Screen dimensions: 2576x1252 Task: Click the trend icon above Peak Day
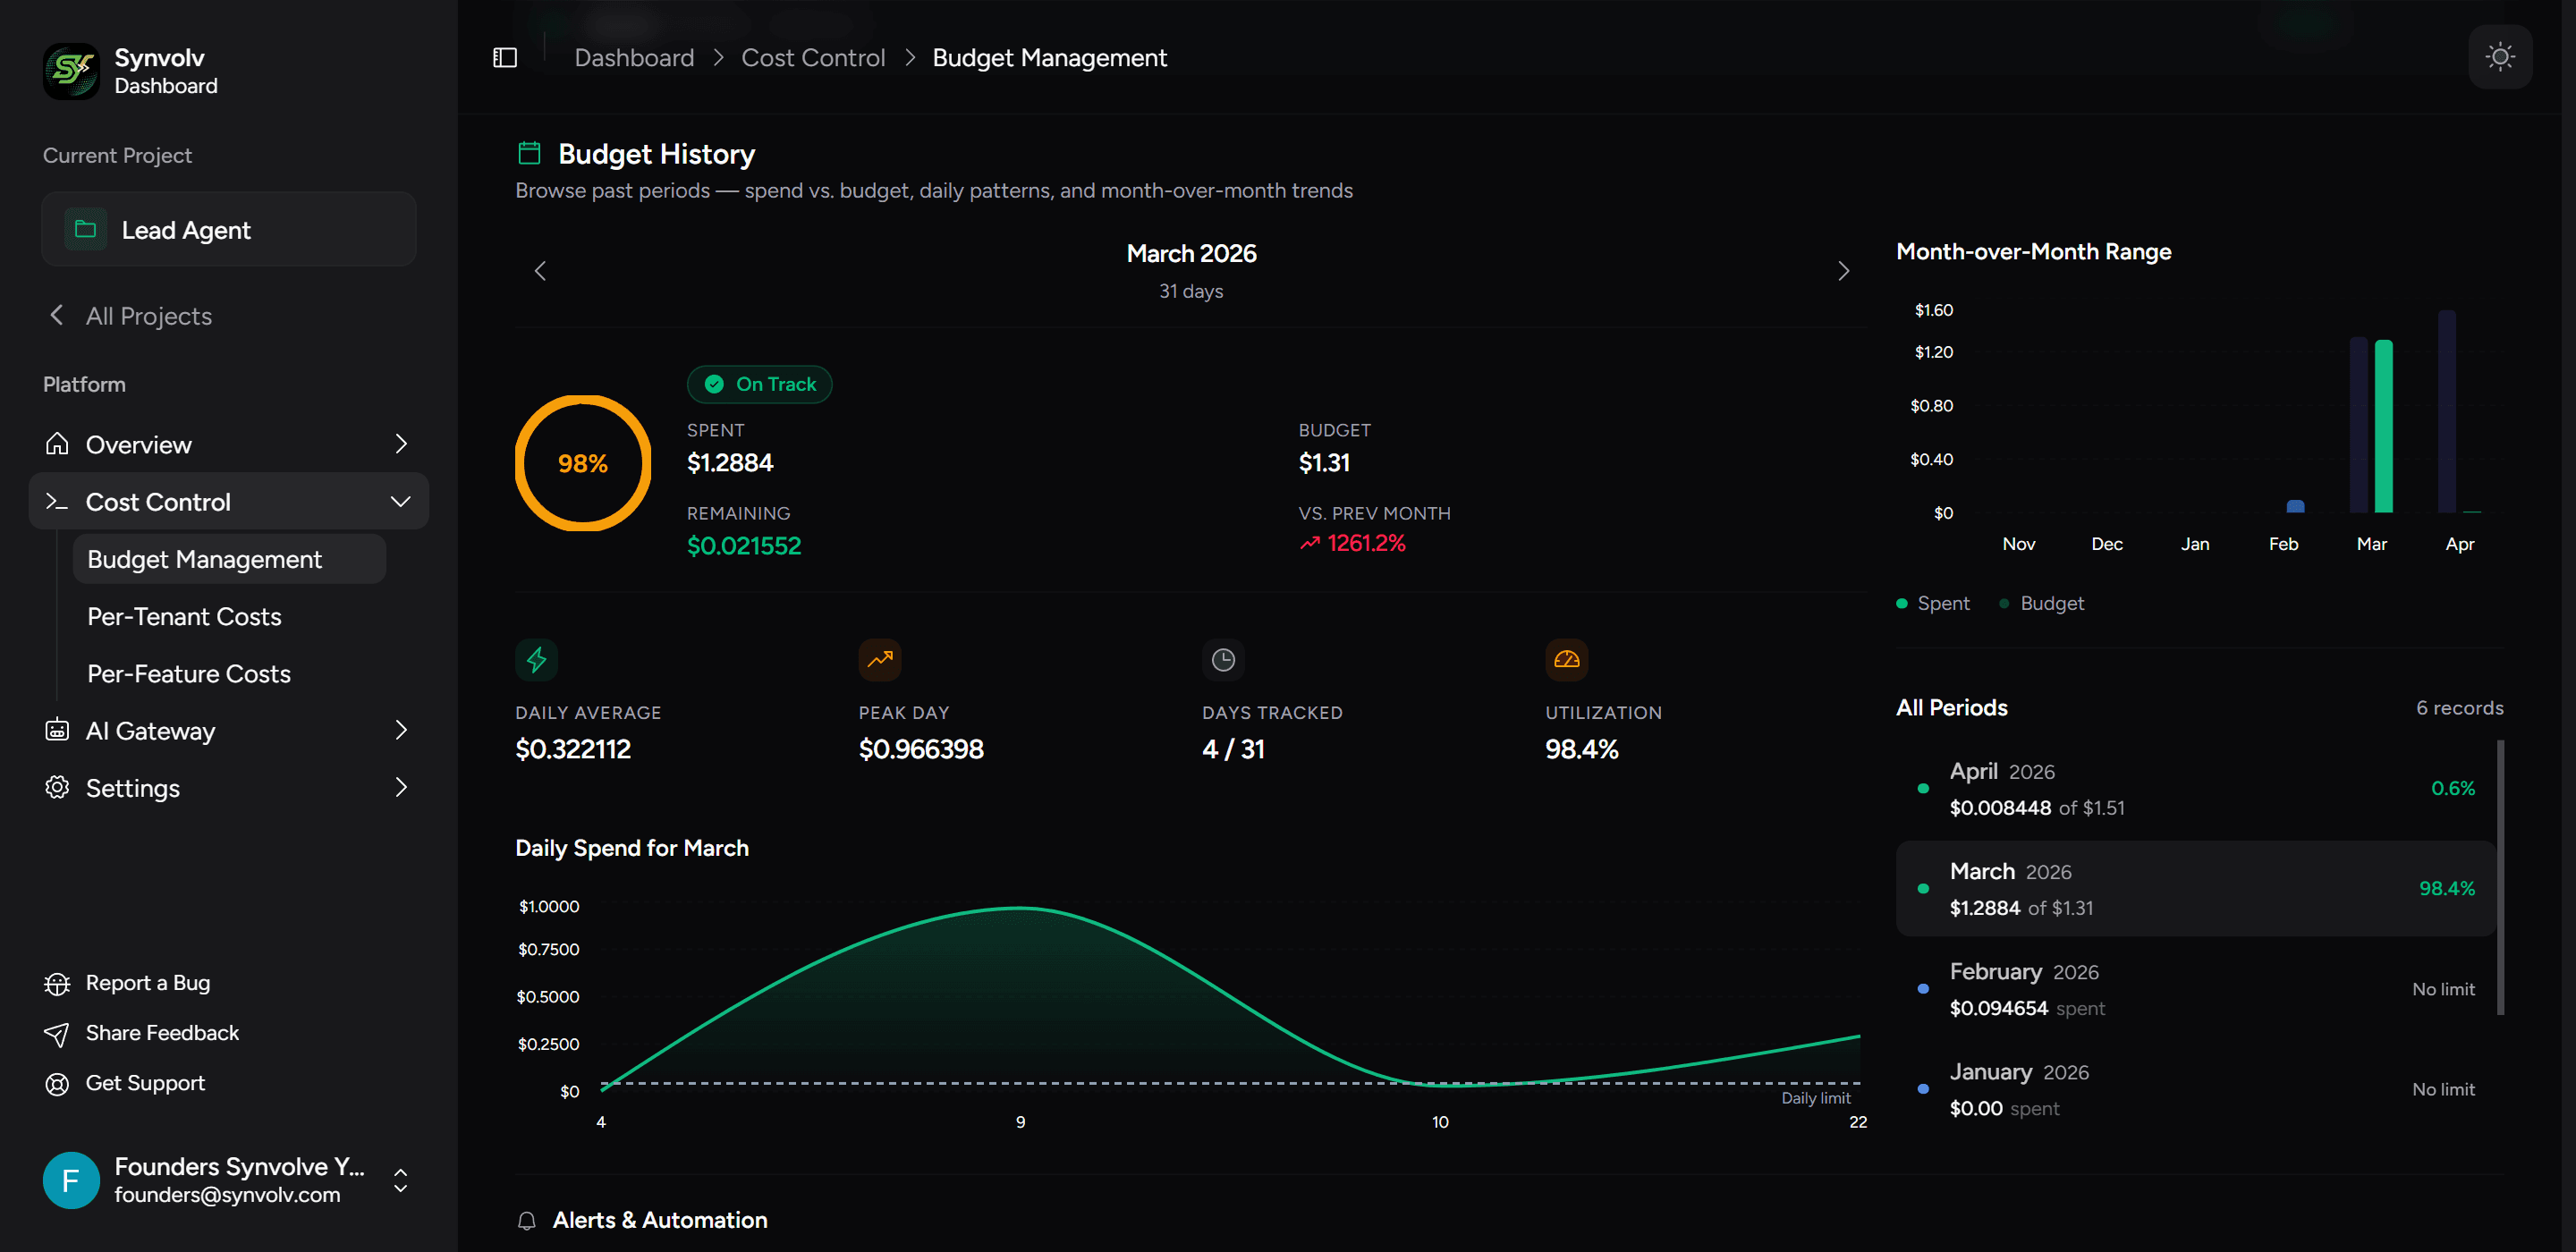pyautogui.click(x=879, y=660)
